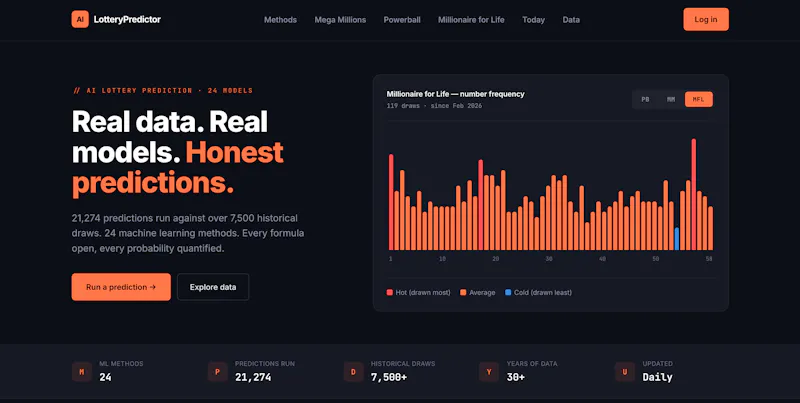Open the Methods nav item

point(280,20)
